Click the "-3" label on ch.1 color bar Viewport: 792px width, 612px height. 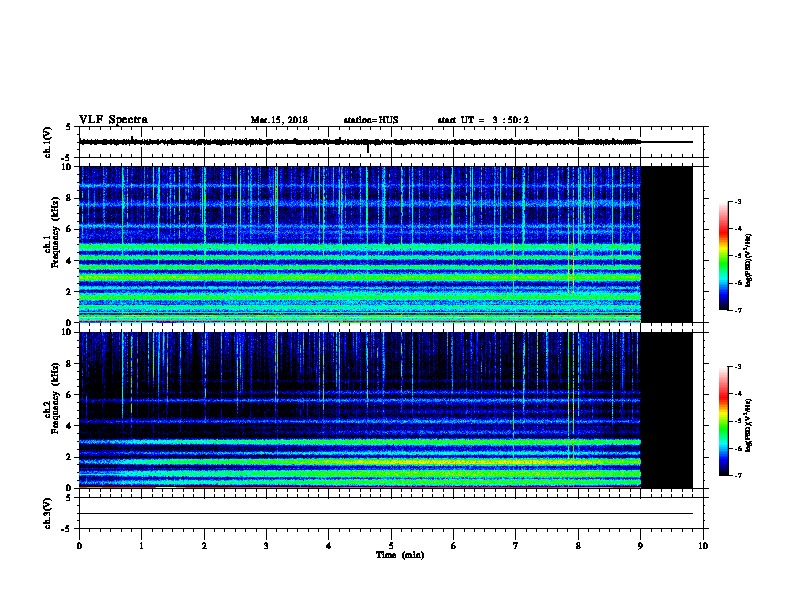click(737, 201)
